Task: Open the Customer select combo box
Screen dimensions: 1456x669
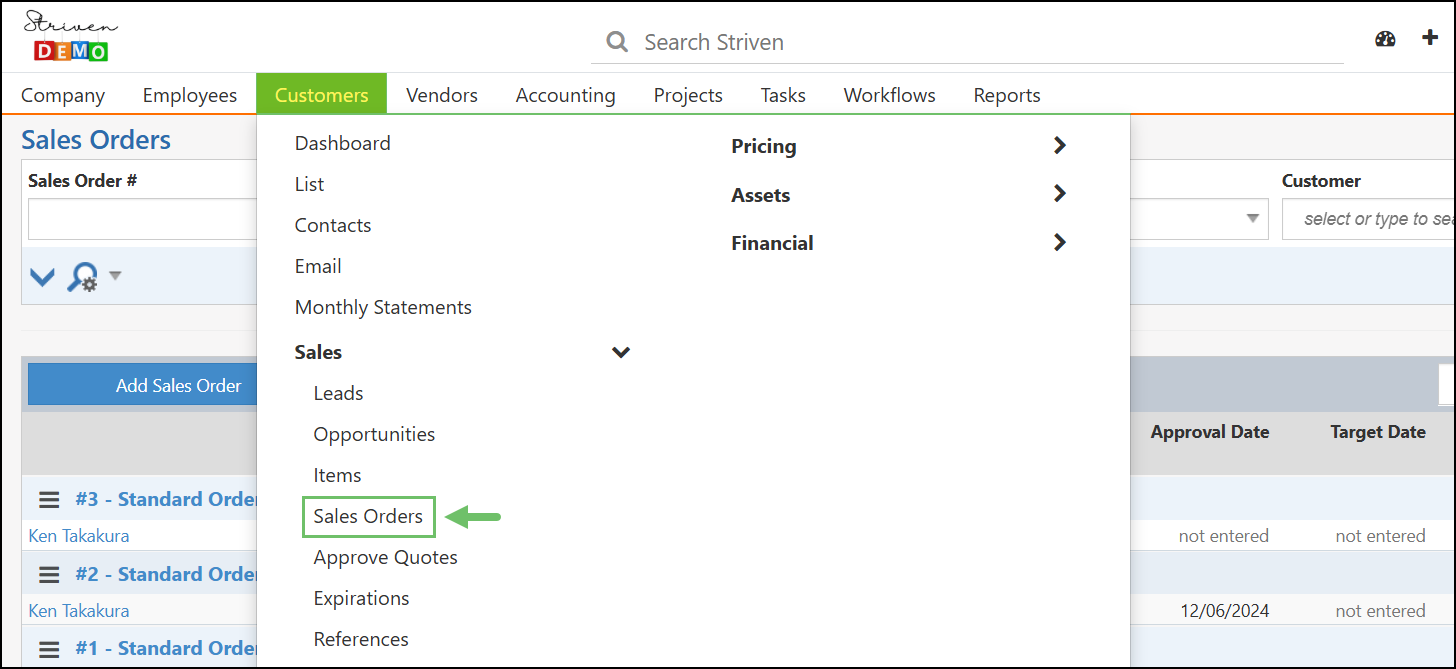Action: coord(1368,219)
